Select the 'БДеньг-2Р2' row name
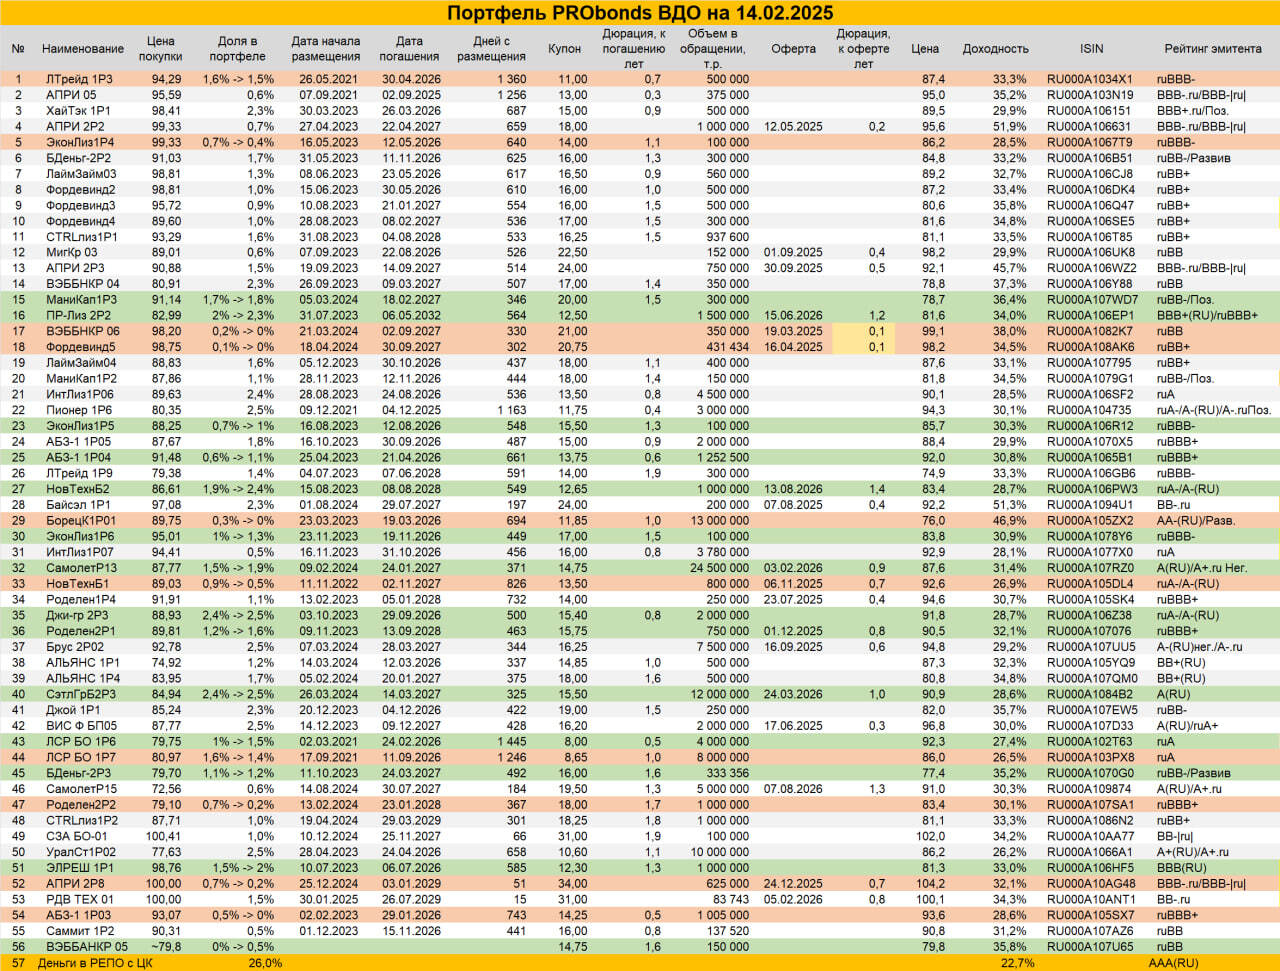Viewport: 1280px width, 971px height. click(79, 158)
